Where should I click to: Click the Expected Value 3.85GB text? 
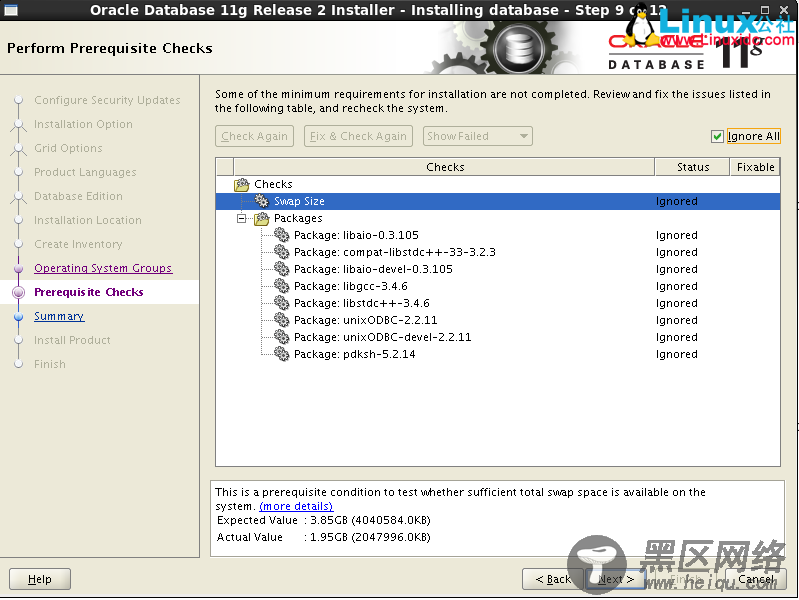(x=324, y=520)
